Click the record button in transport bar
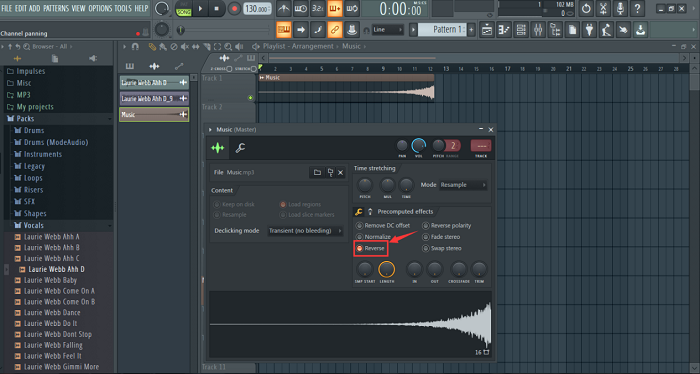 233,9
